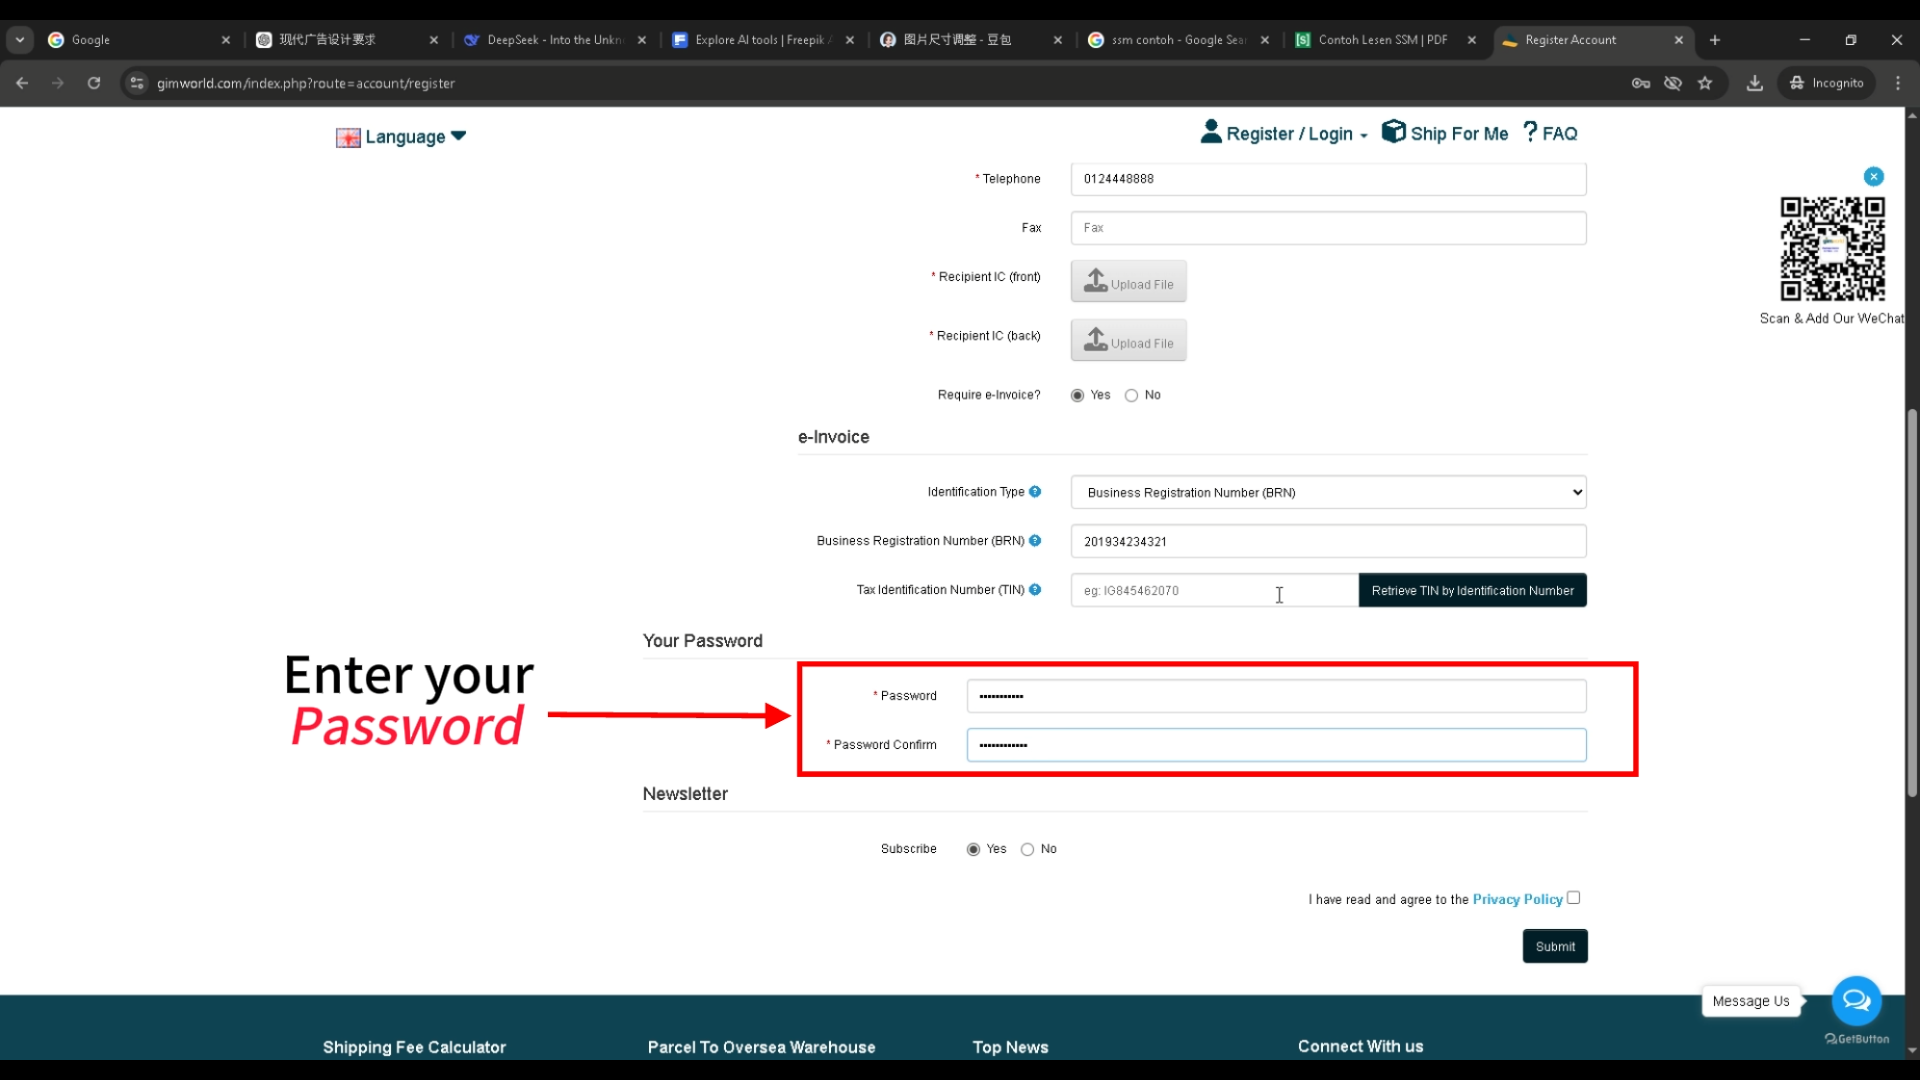Image resolution: width=1920 pixels, height=1080 pixels.
Task: Click Retrieve TIN by Identification Number button
Action: pos(1472,591)
